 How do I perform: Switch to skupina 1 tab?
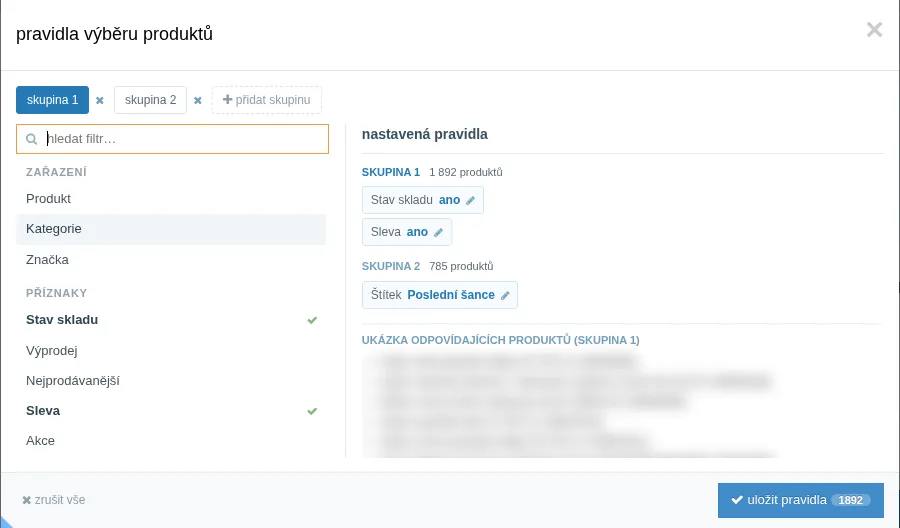(52, 100)
